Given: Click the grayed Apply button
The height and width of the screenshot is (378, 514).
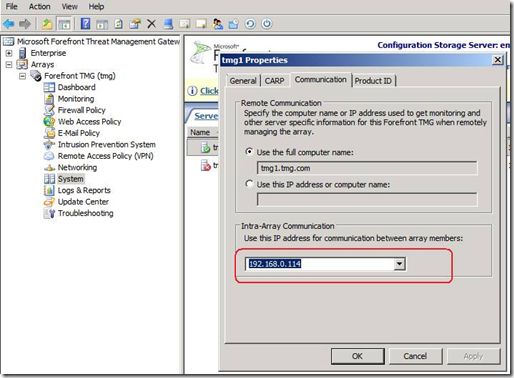Looking at the screenshot, I should (473, 356).
